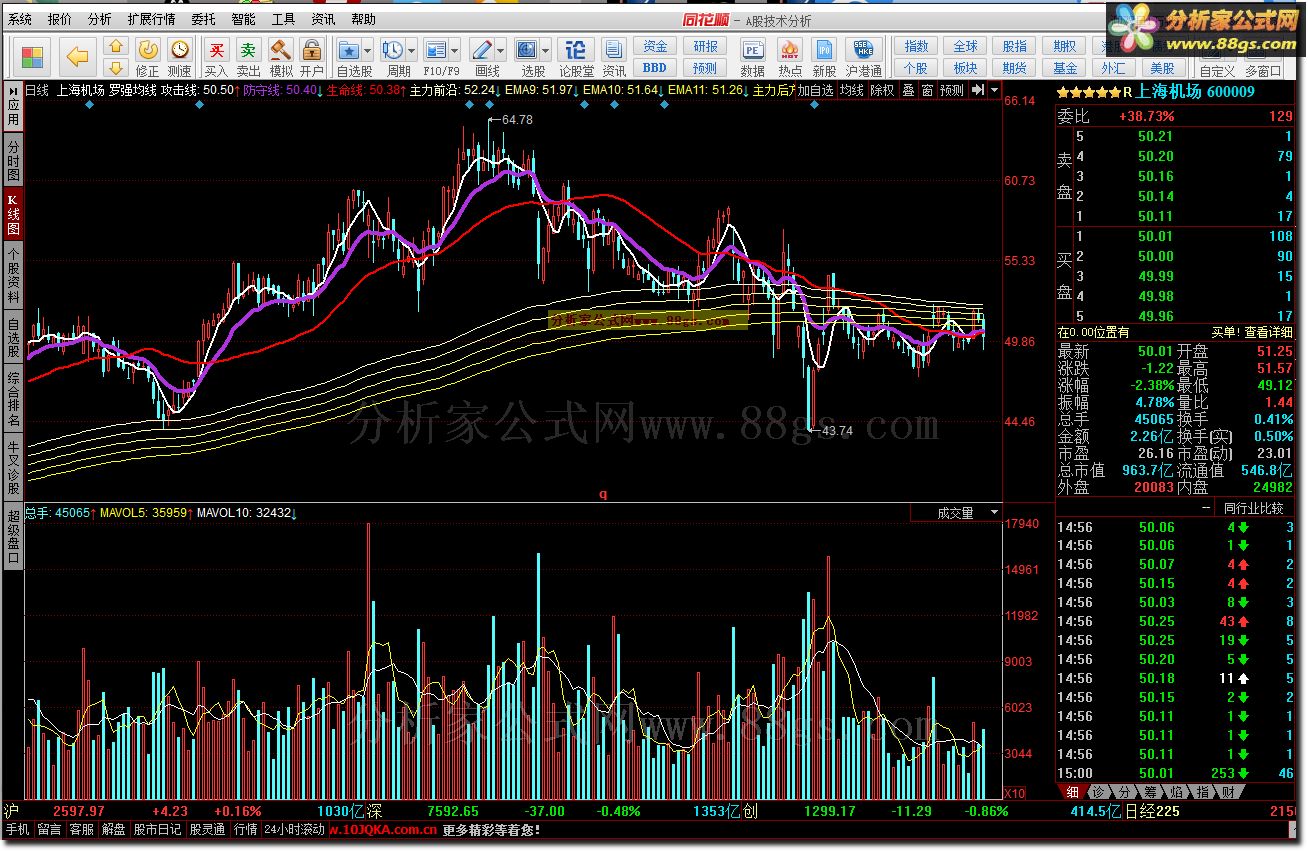Toggle 除权 ex-rights adjustment

tap(882, 90)
